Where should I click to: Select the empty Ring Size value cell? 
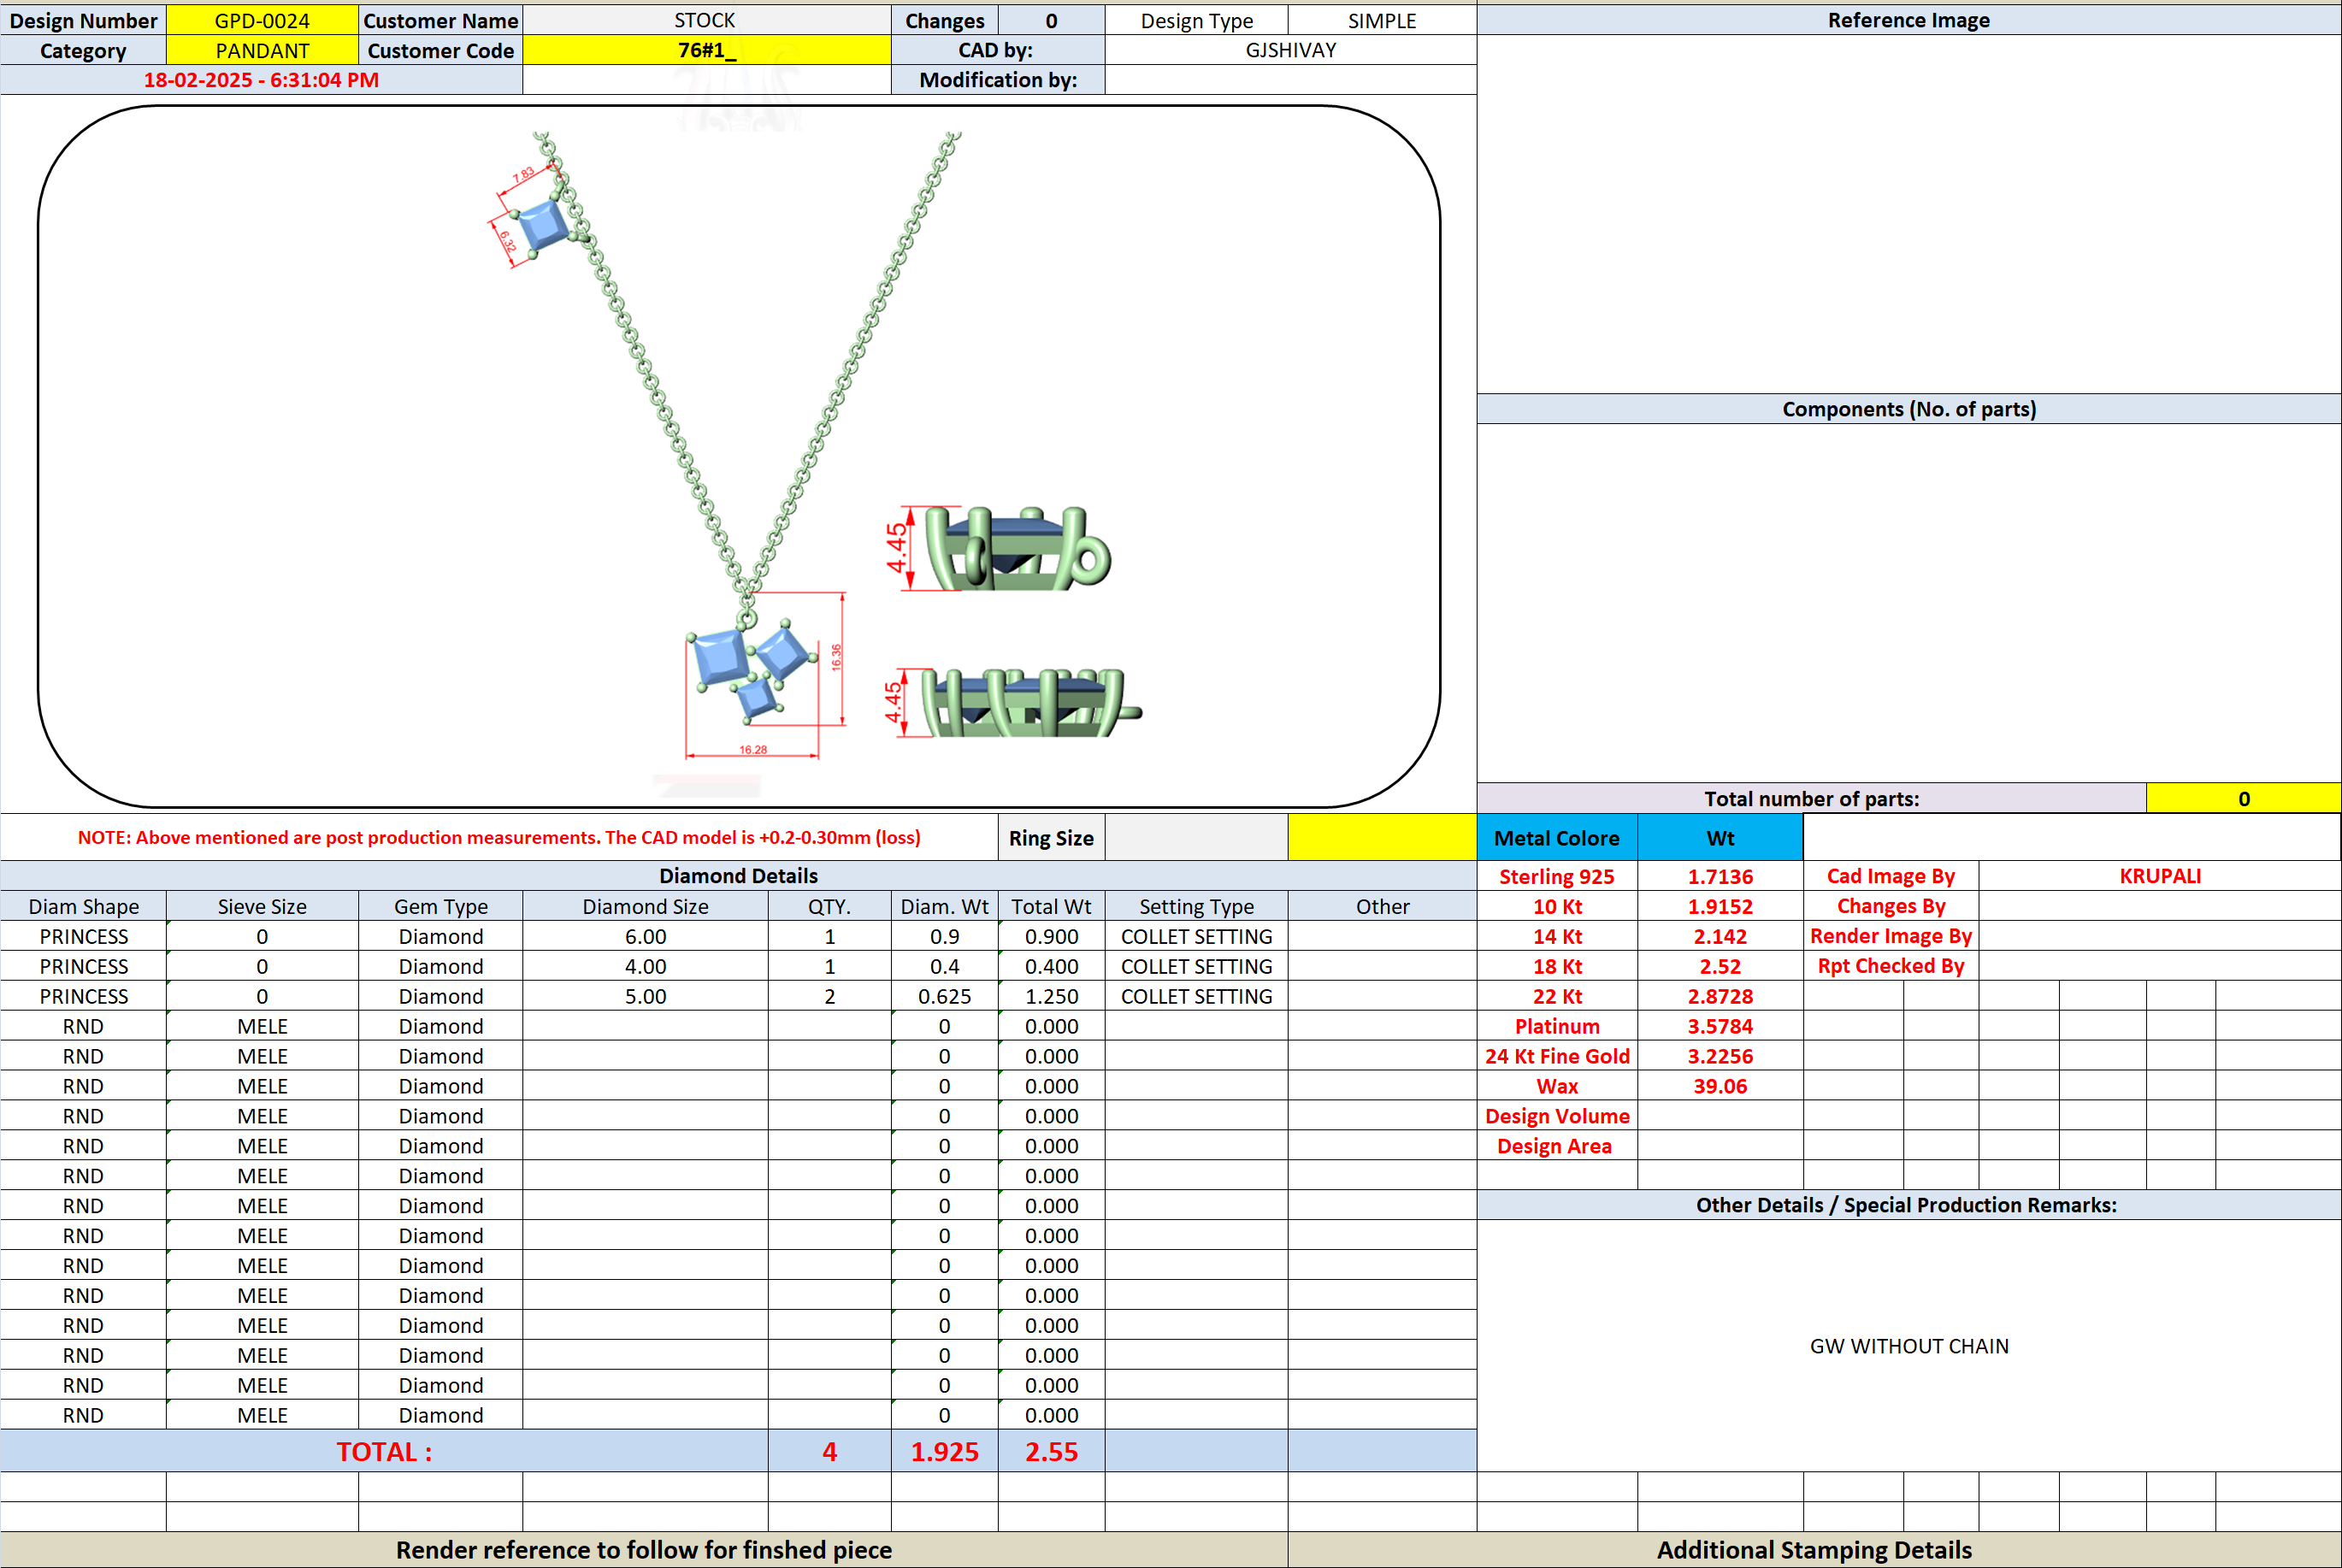[1196, 838]
